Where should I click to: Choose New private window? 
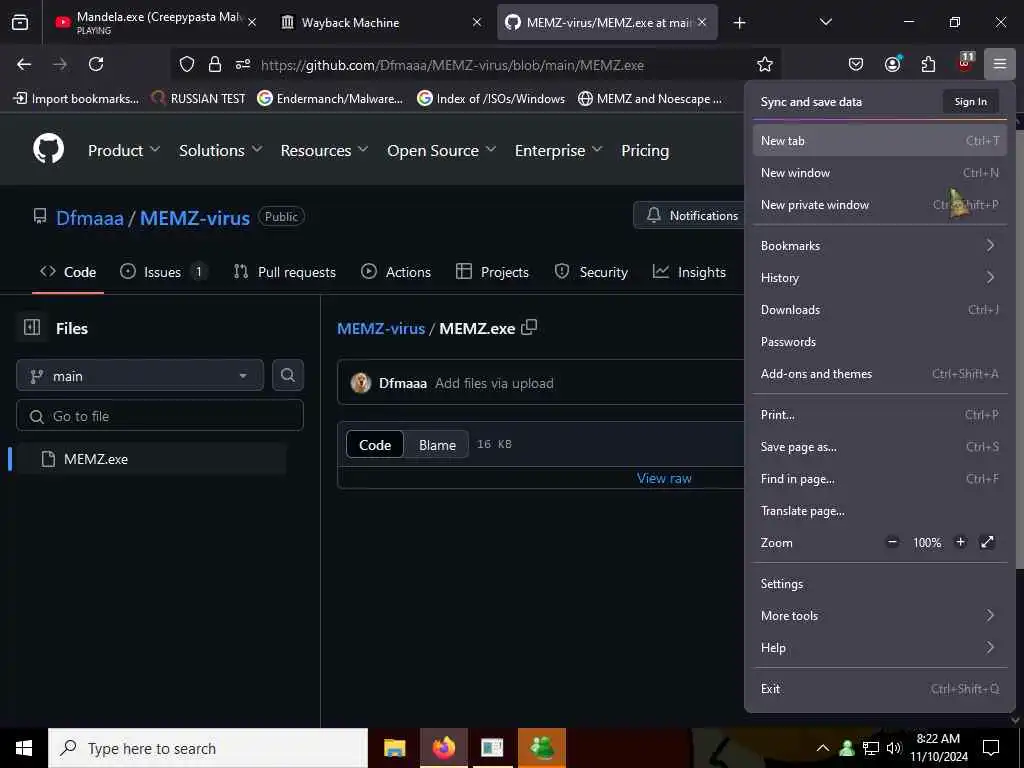click(879, 204)
